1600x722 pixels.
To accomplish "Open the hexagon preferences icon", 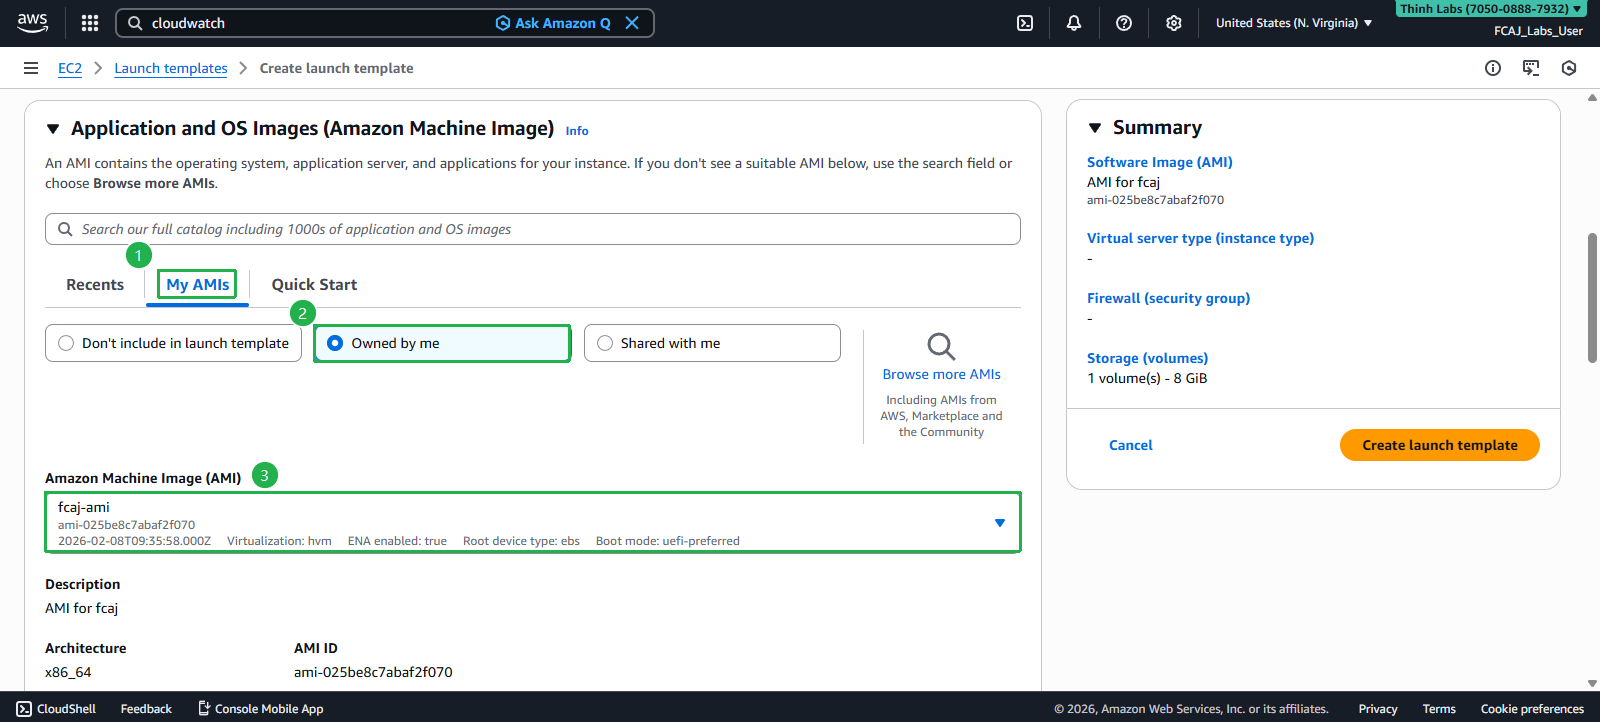I will [x=1569, y=68].
